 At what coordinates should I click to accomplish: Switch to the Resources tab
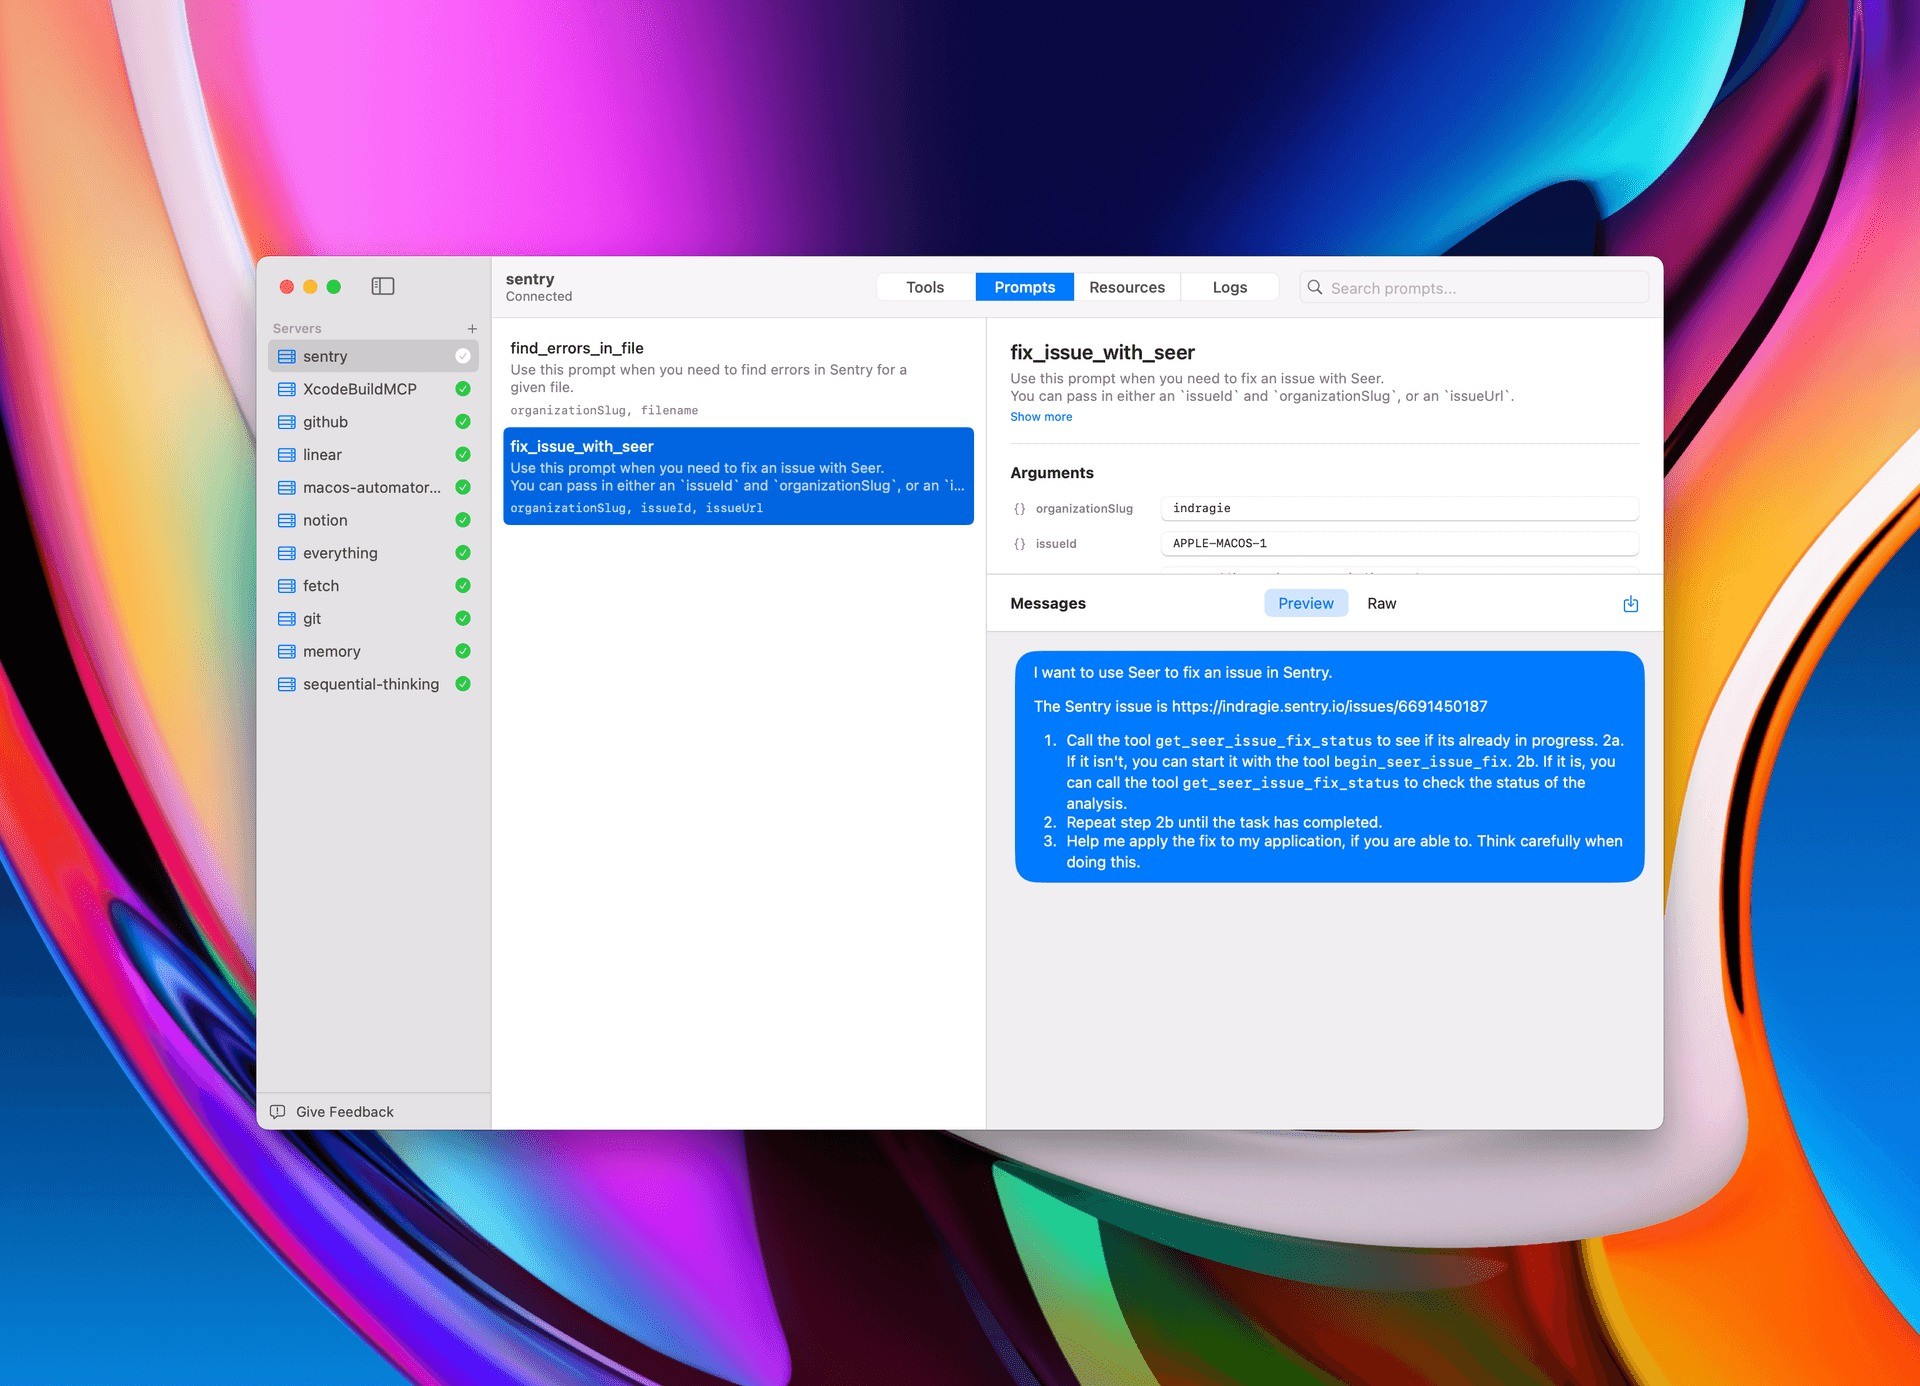click(x=1127, y=287)
